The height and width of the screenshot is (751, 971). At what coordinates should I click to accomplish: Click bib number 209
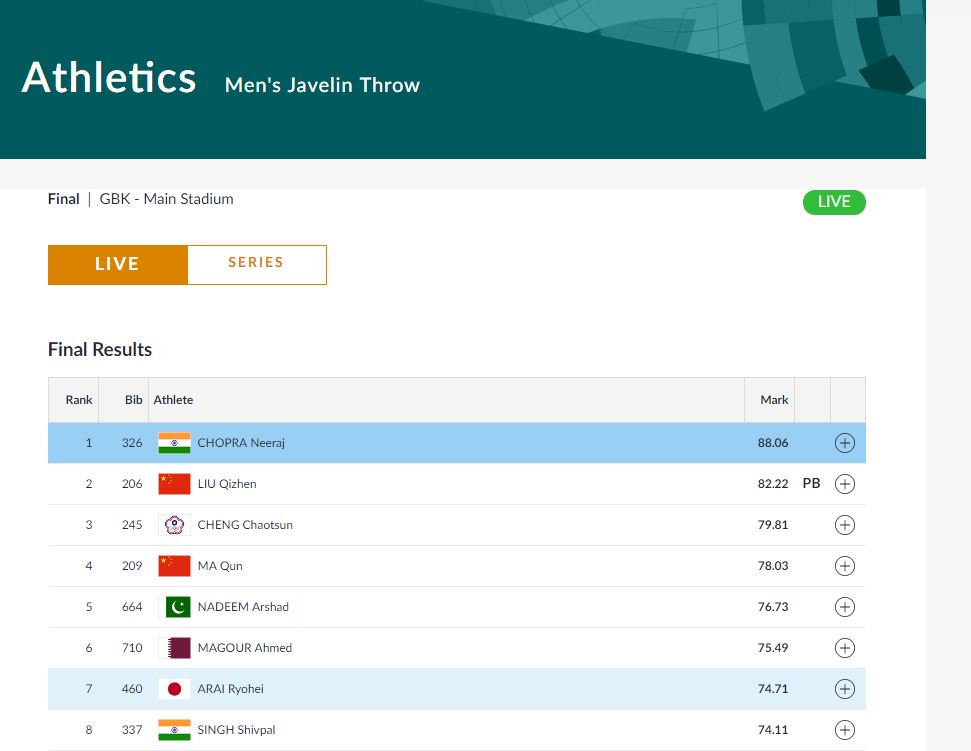[132, 566]
